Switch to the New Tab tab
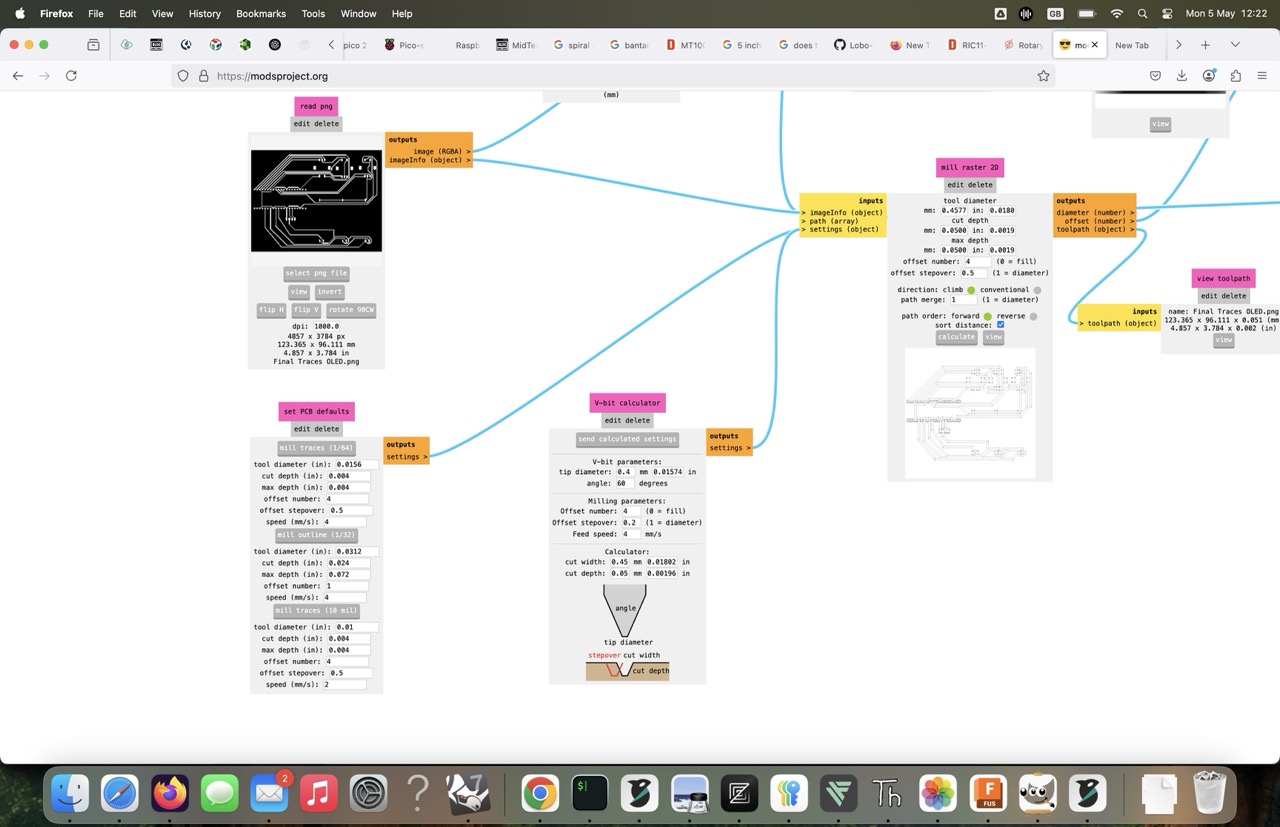This screenshot has width=1280, height=827. pyautogui.click(x=1132, y=45)
